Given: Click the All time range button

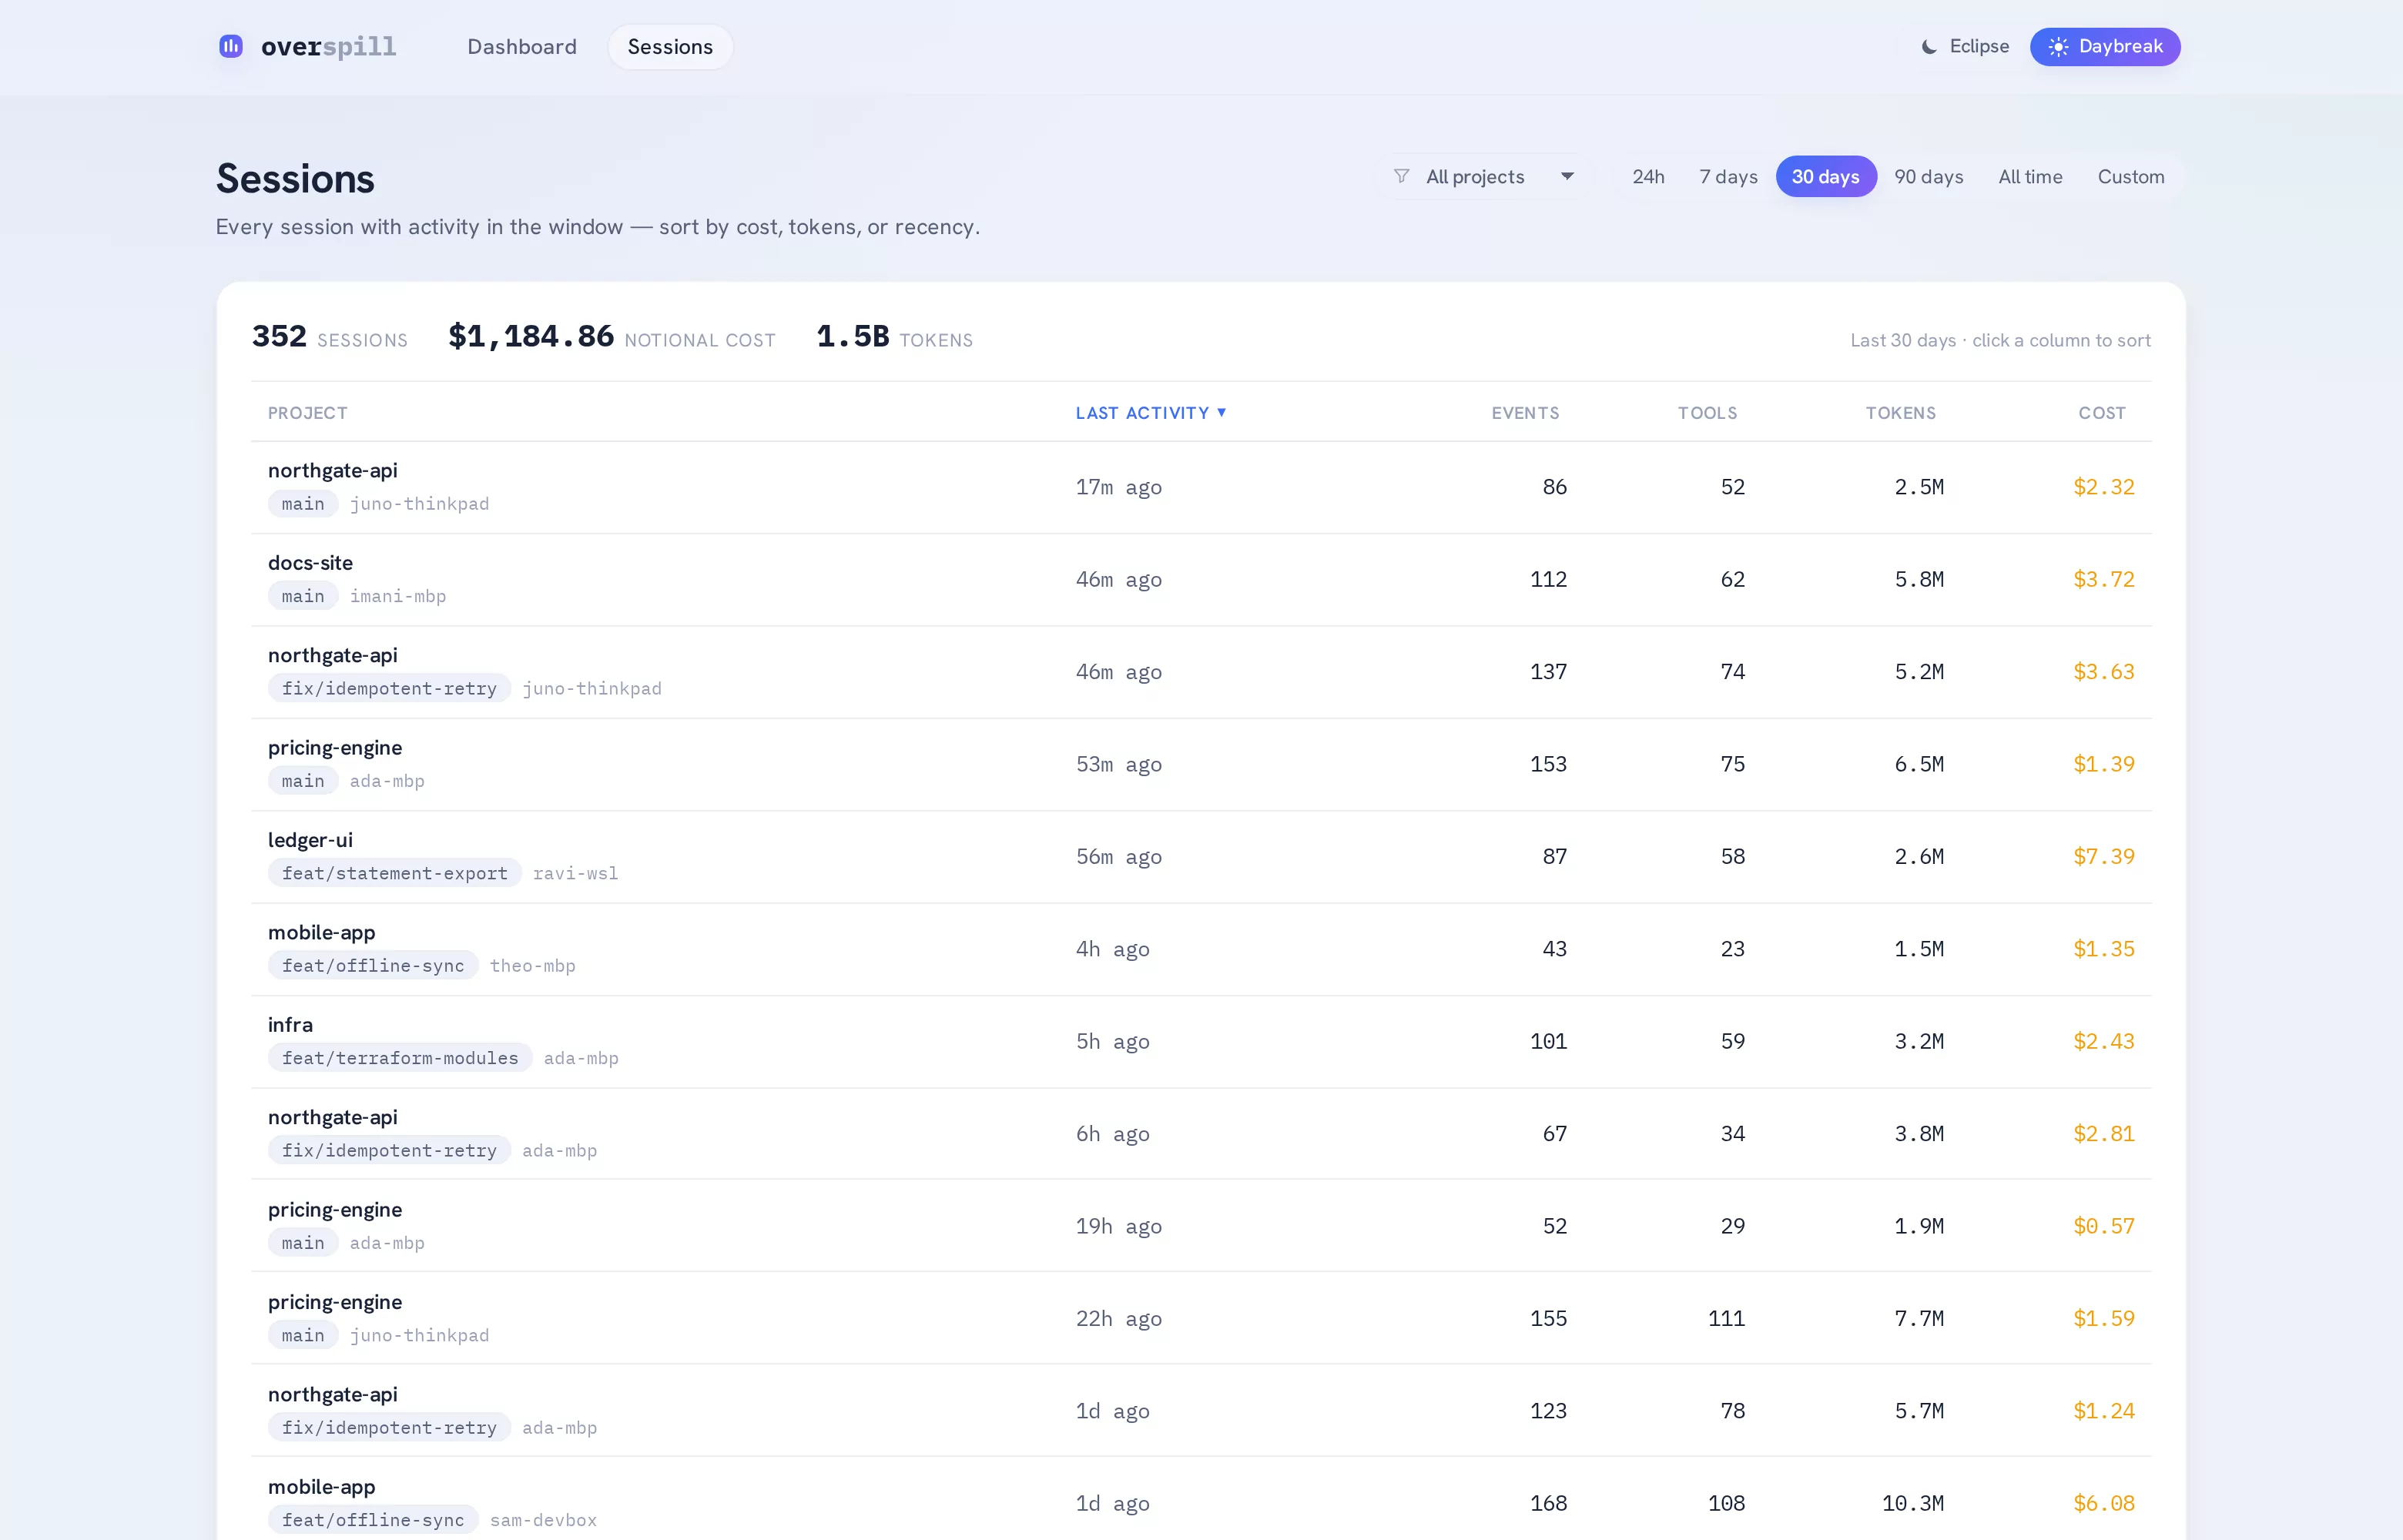Looking at the screenshot, I should tap(2029, 176).
